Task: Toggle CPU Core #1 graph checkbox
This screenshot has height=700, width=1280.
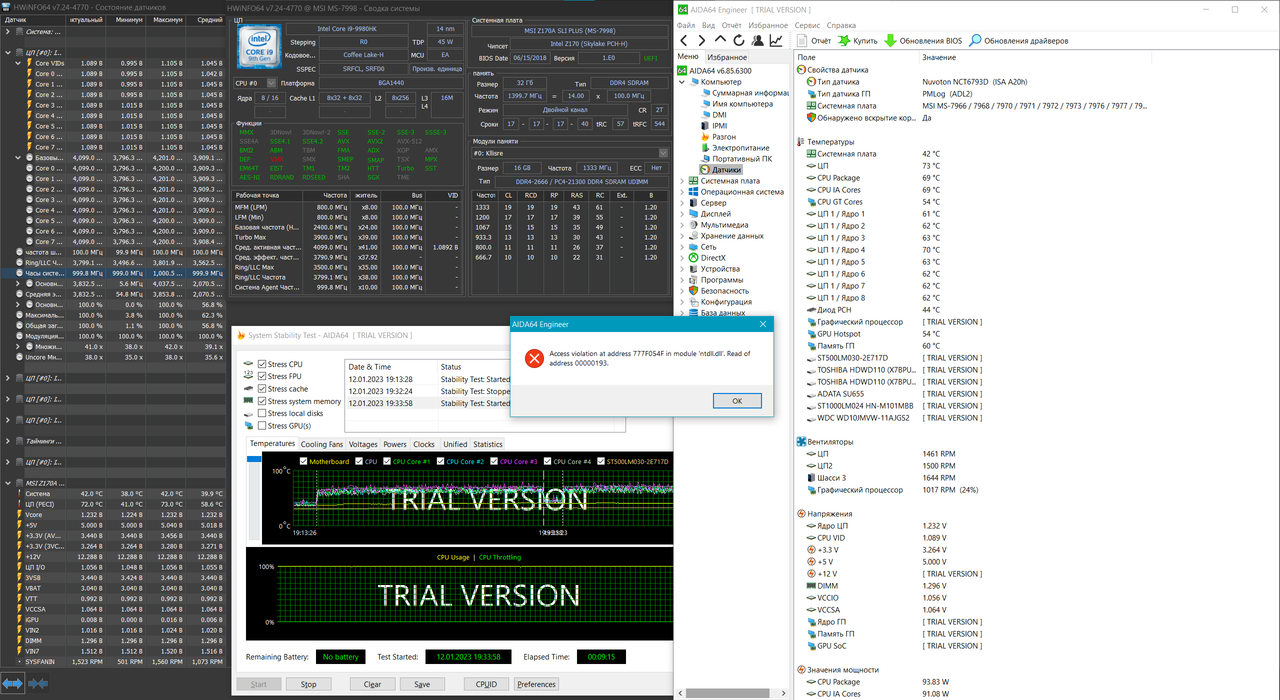Action: 386,461
